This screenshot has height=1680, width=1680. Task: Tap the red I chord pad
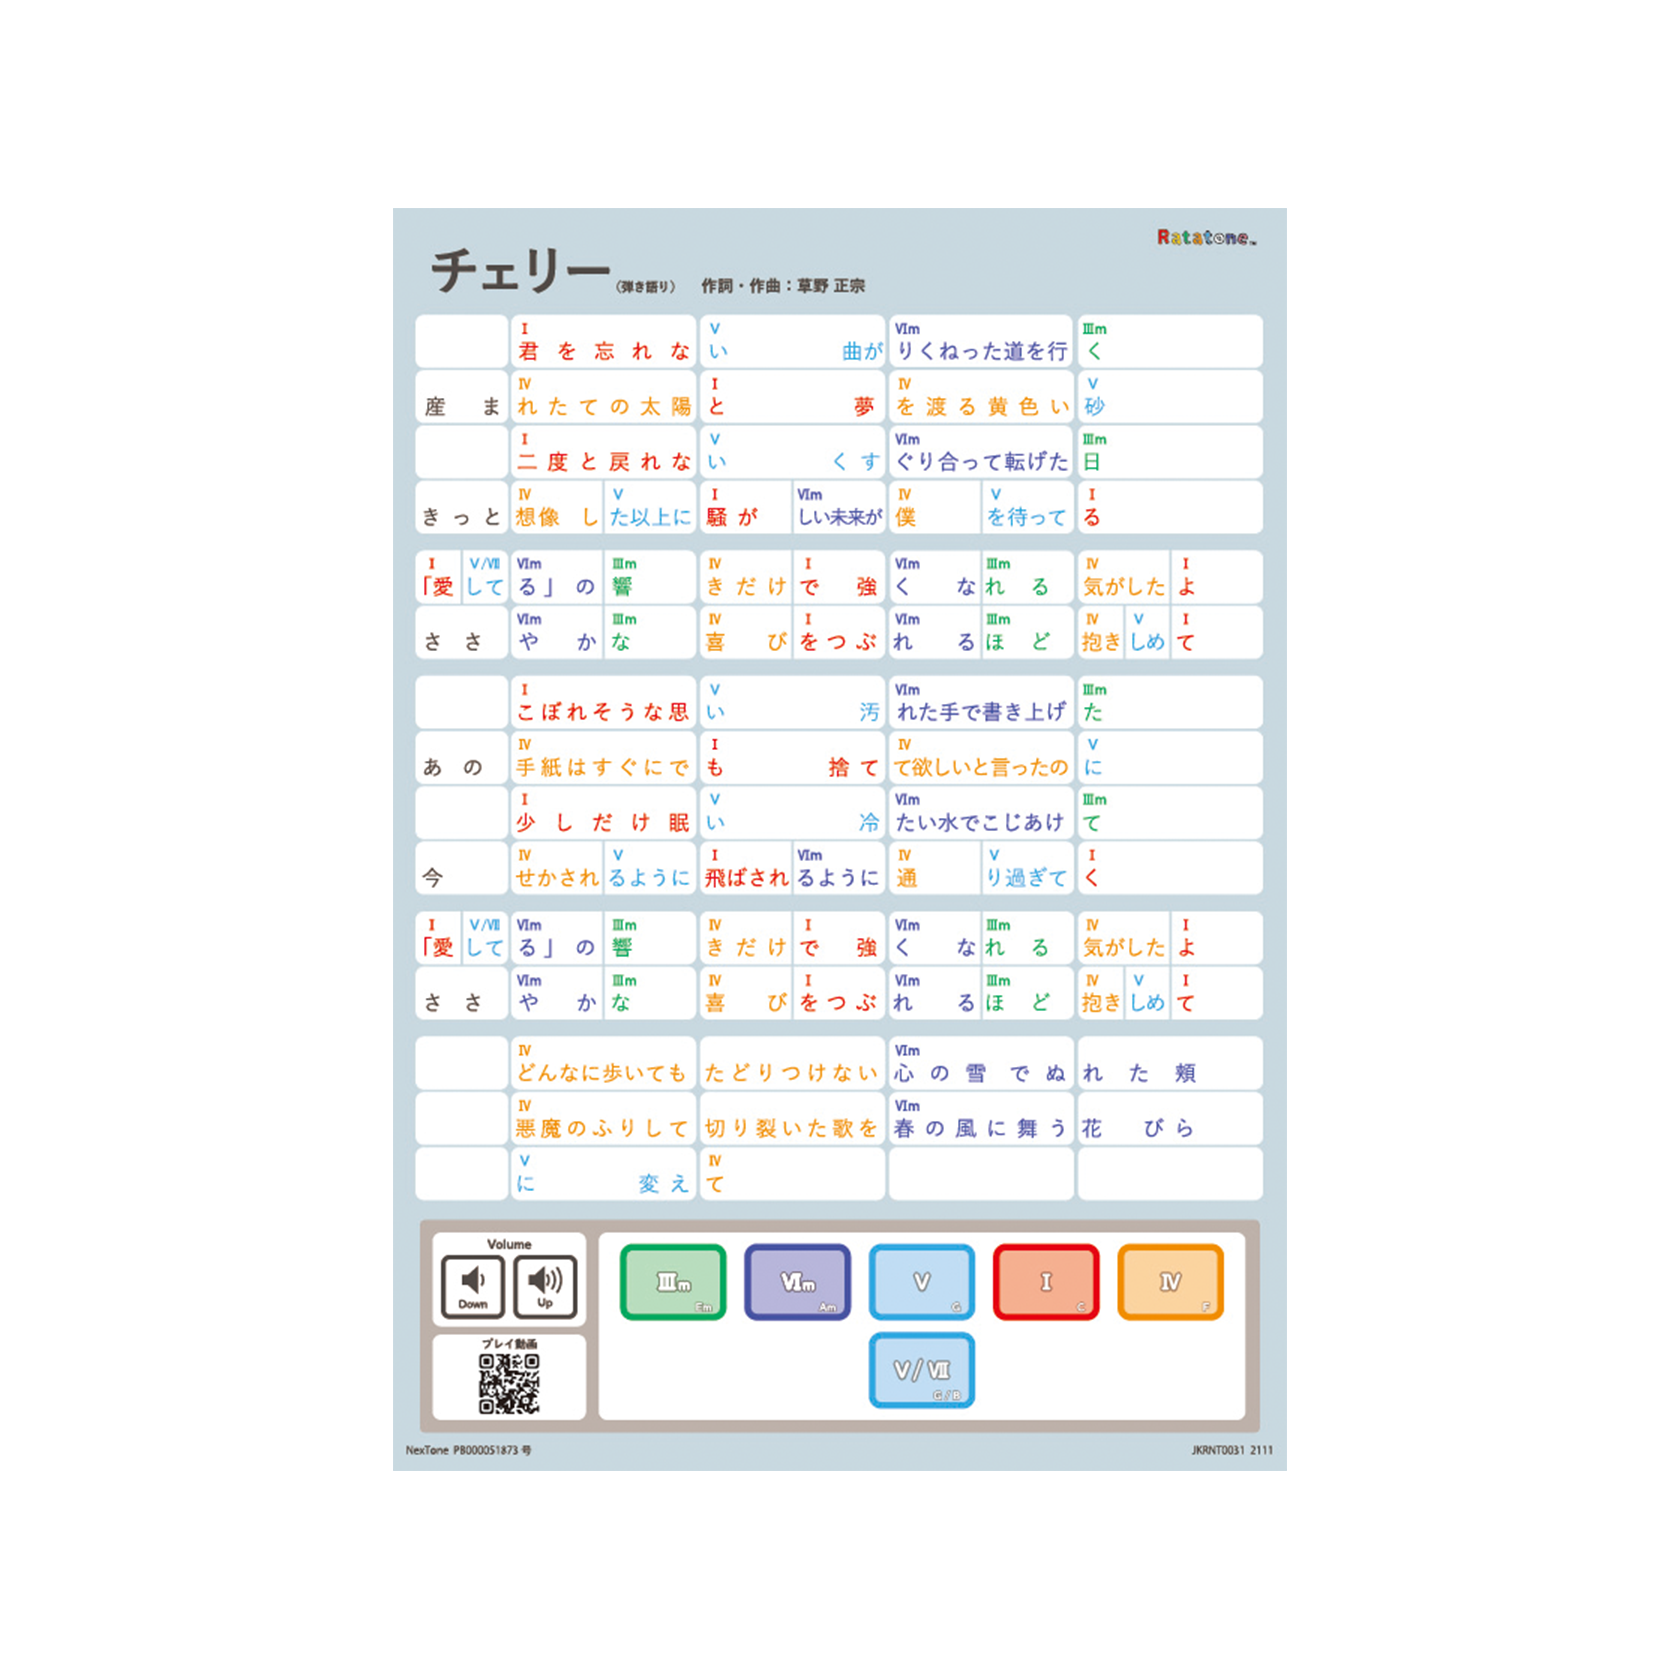pyautogui.click(x=1046, y=1282)
